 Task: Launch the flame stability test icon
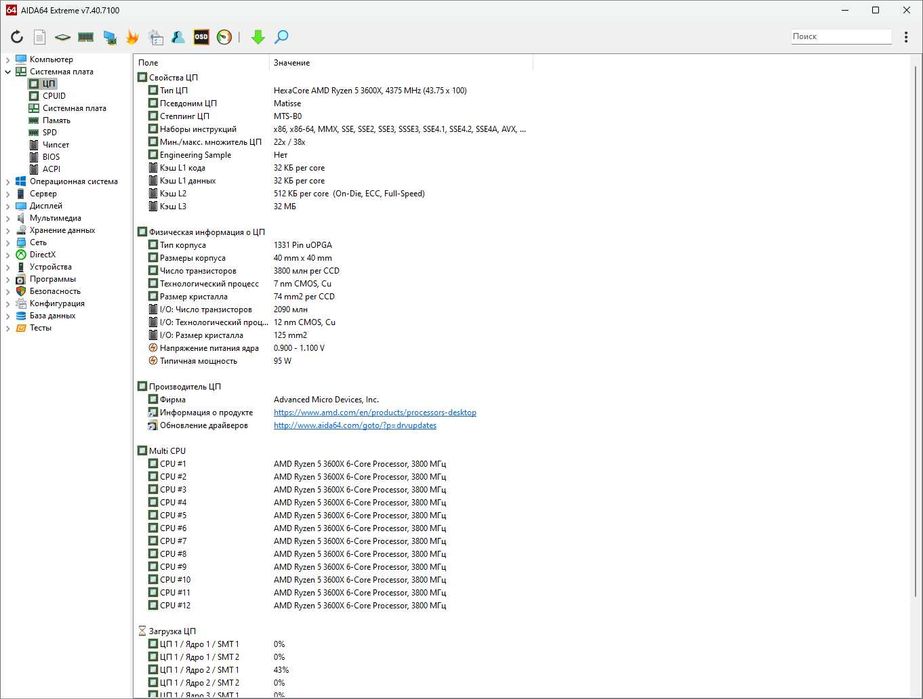point(132,37)
